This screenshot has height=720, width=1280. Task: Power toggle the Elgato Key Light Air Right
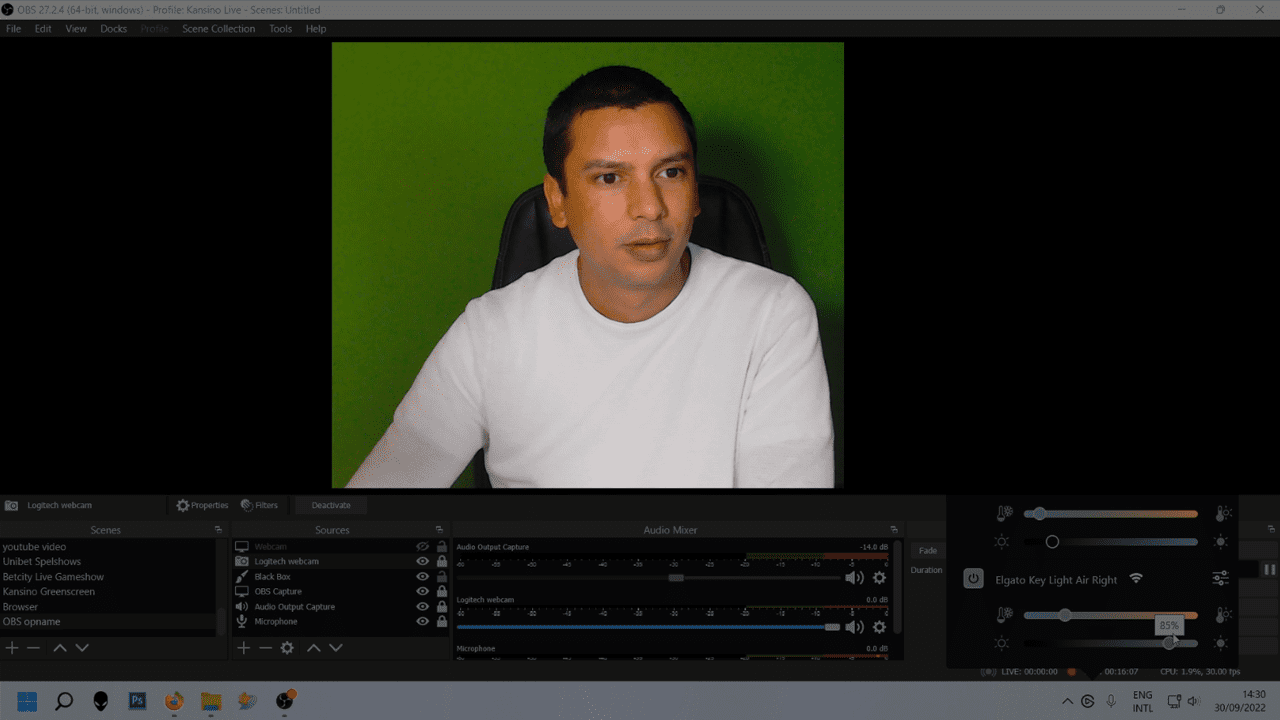973,579
